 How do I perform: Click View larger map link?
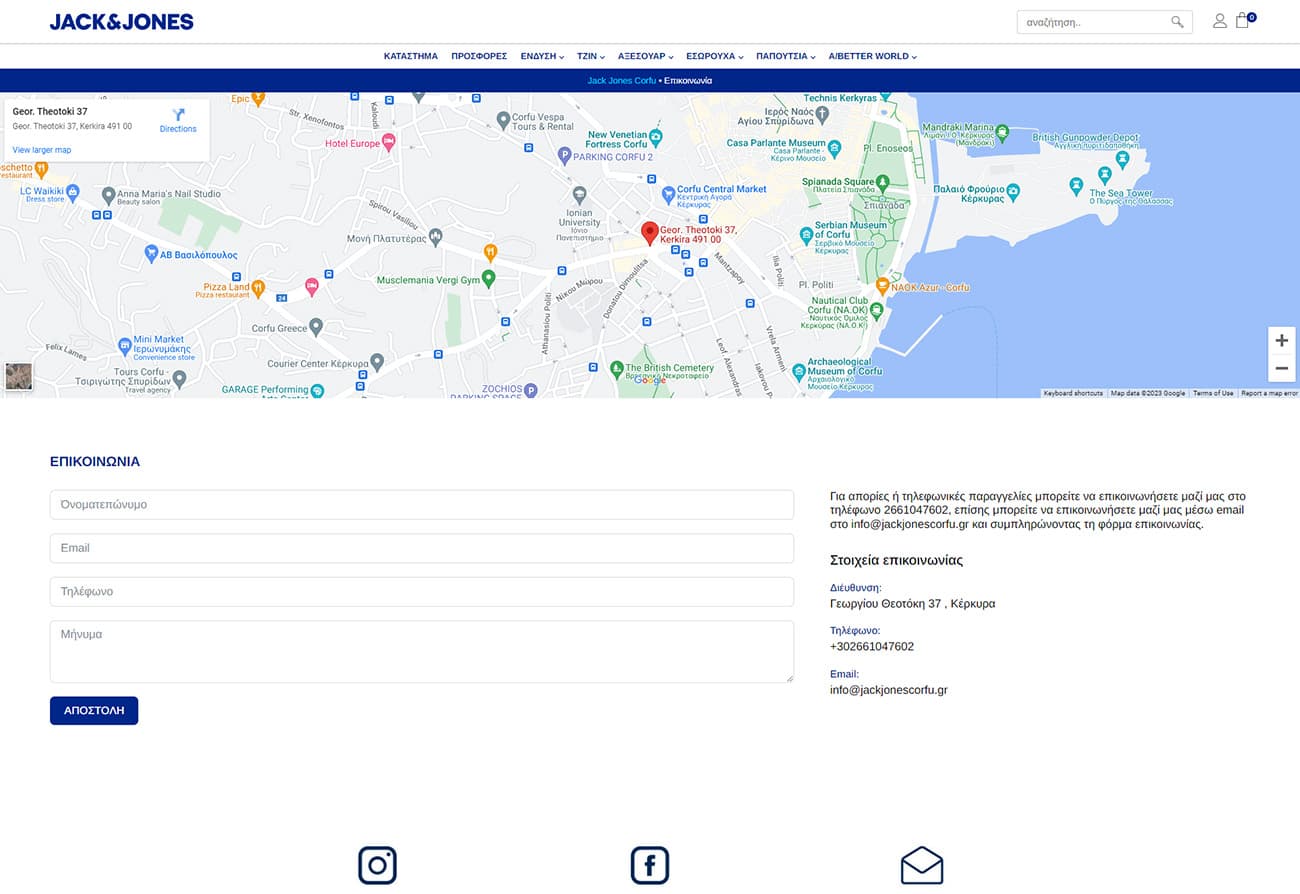point(42,150)
